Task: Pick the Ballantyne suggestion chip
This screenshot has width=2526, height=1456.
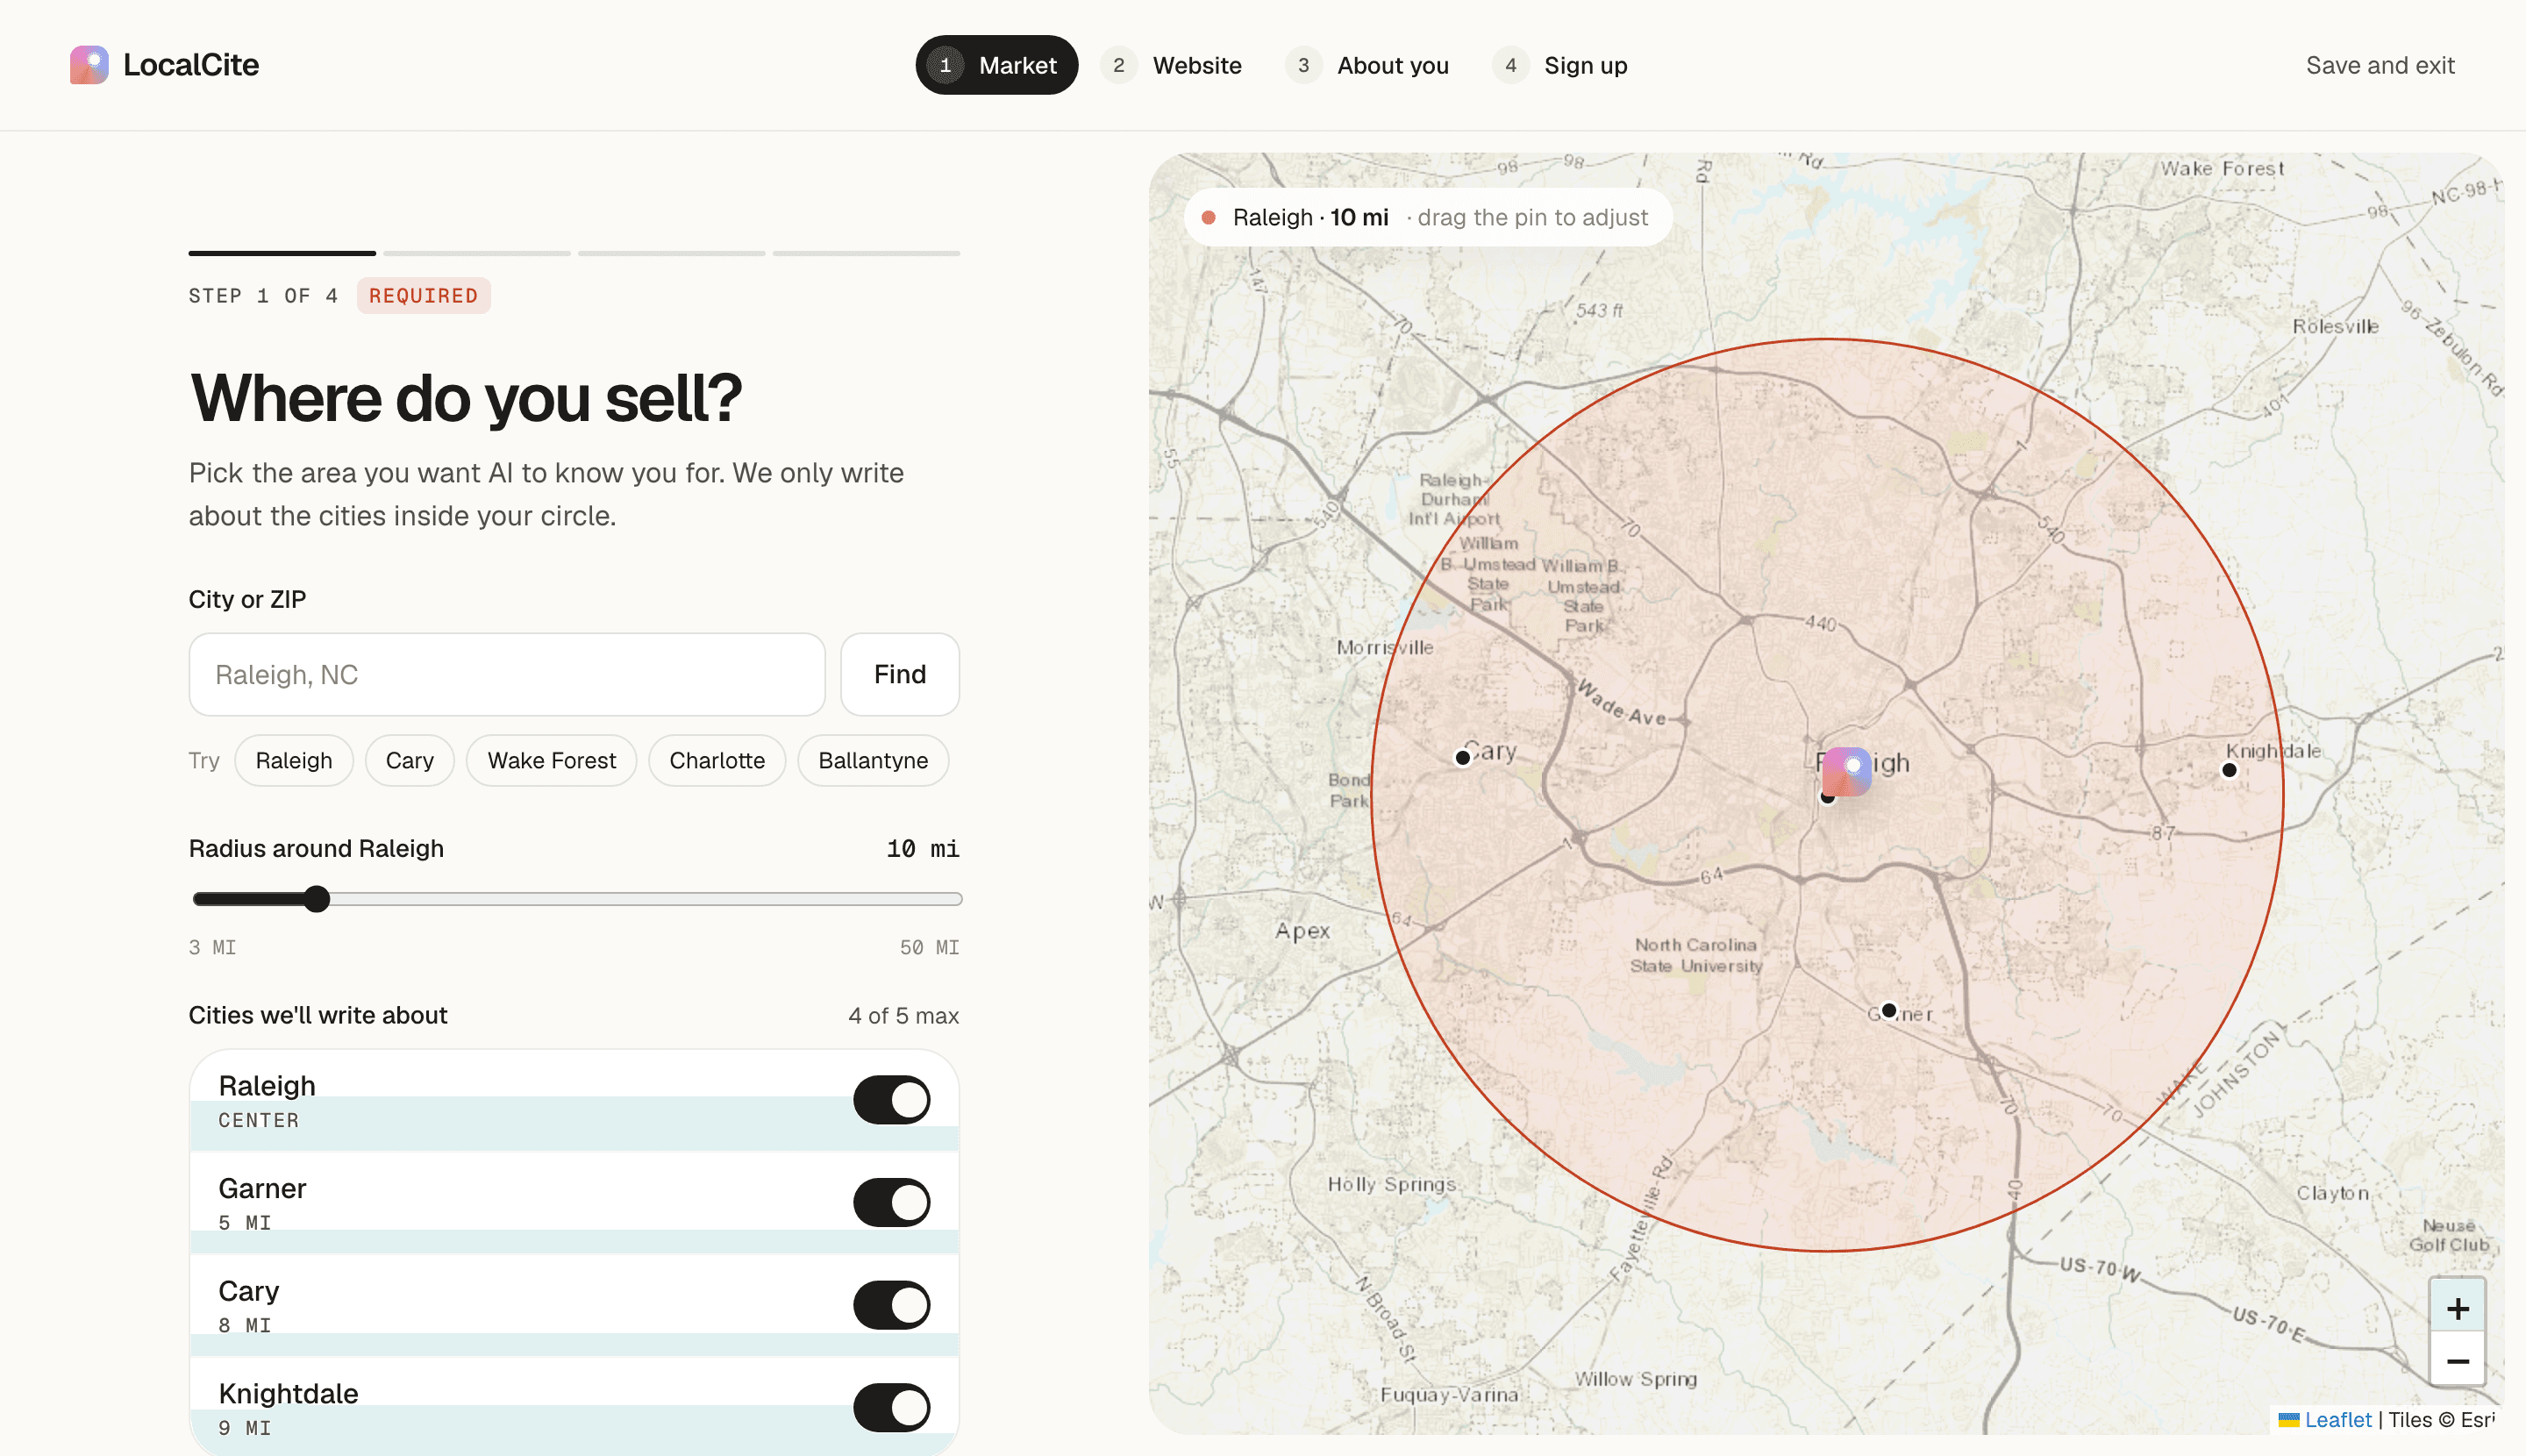Action: click(x=872, y=760)
